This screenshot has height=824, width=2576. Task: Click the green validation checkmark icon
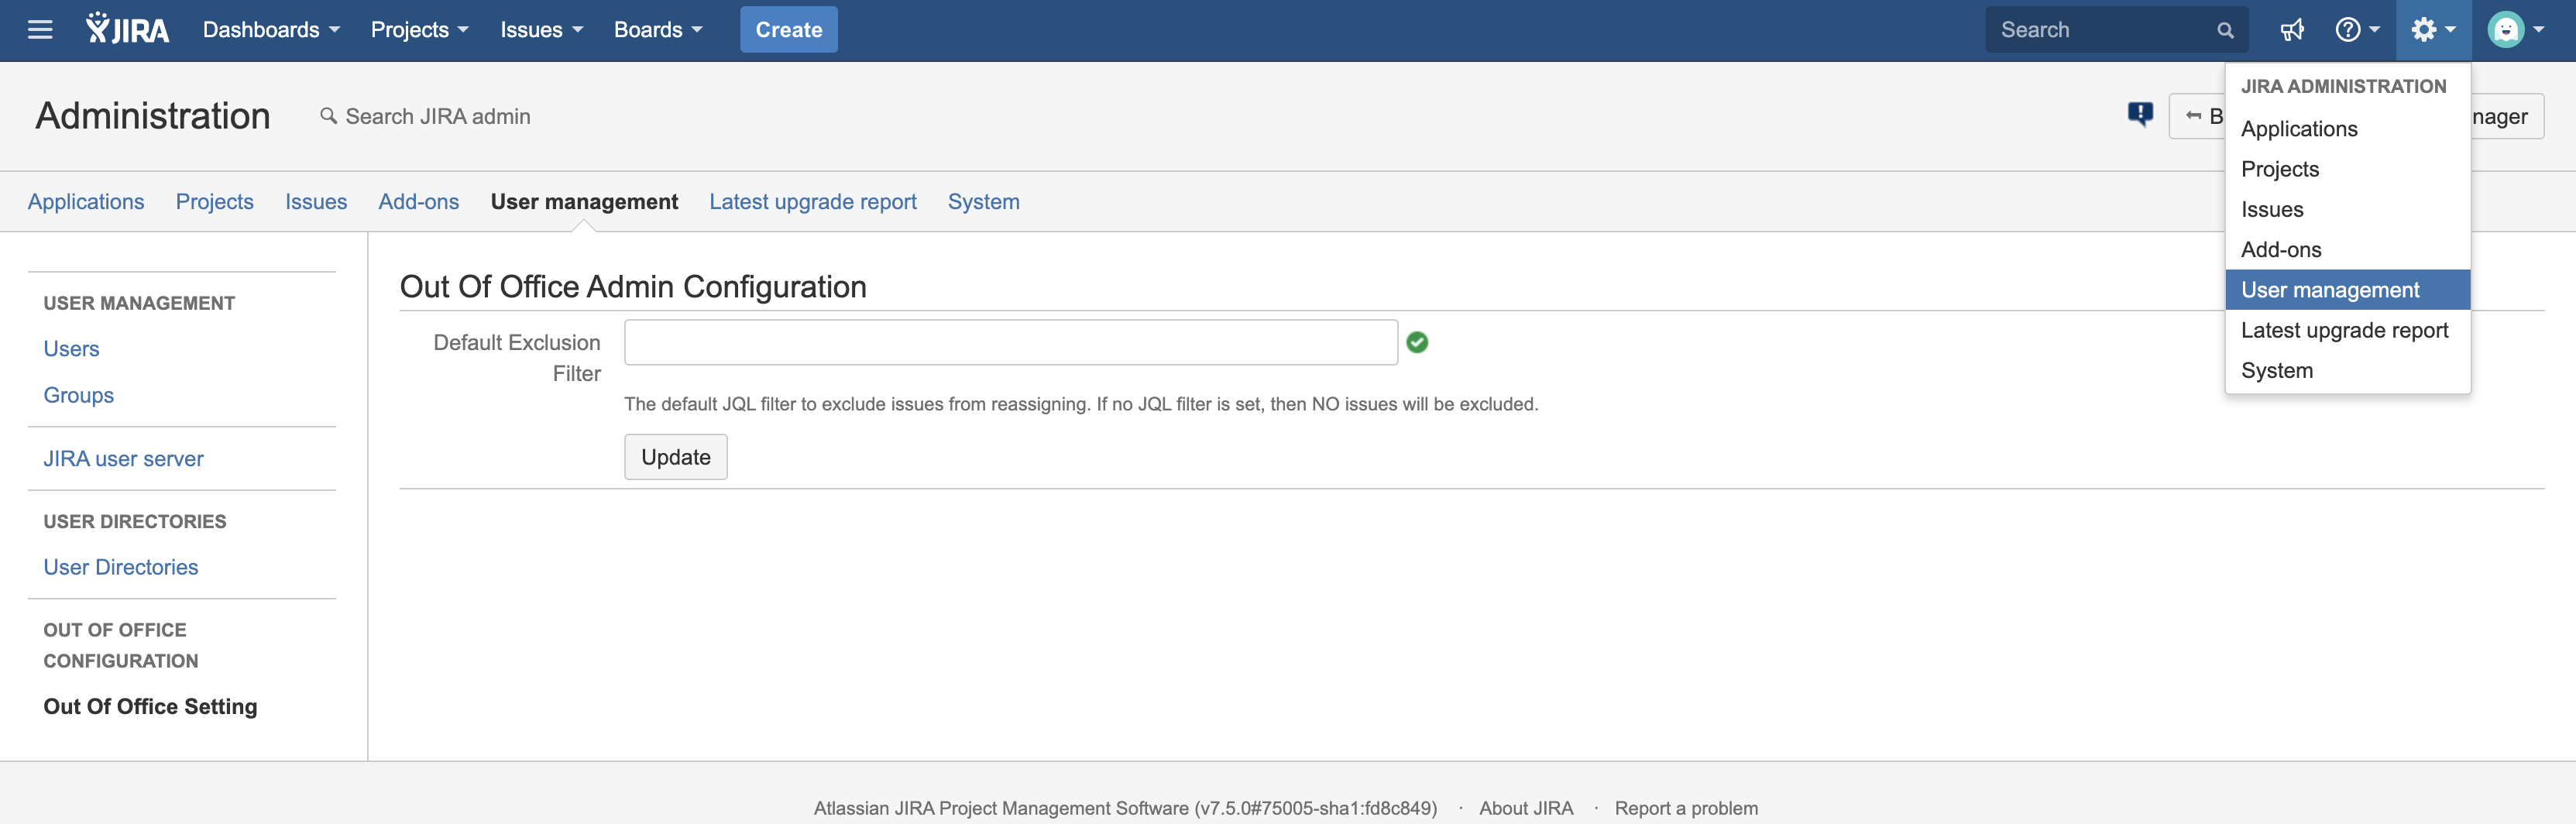coord(1416,343)
